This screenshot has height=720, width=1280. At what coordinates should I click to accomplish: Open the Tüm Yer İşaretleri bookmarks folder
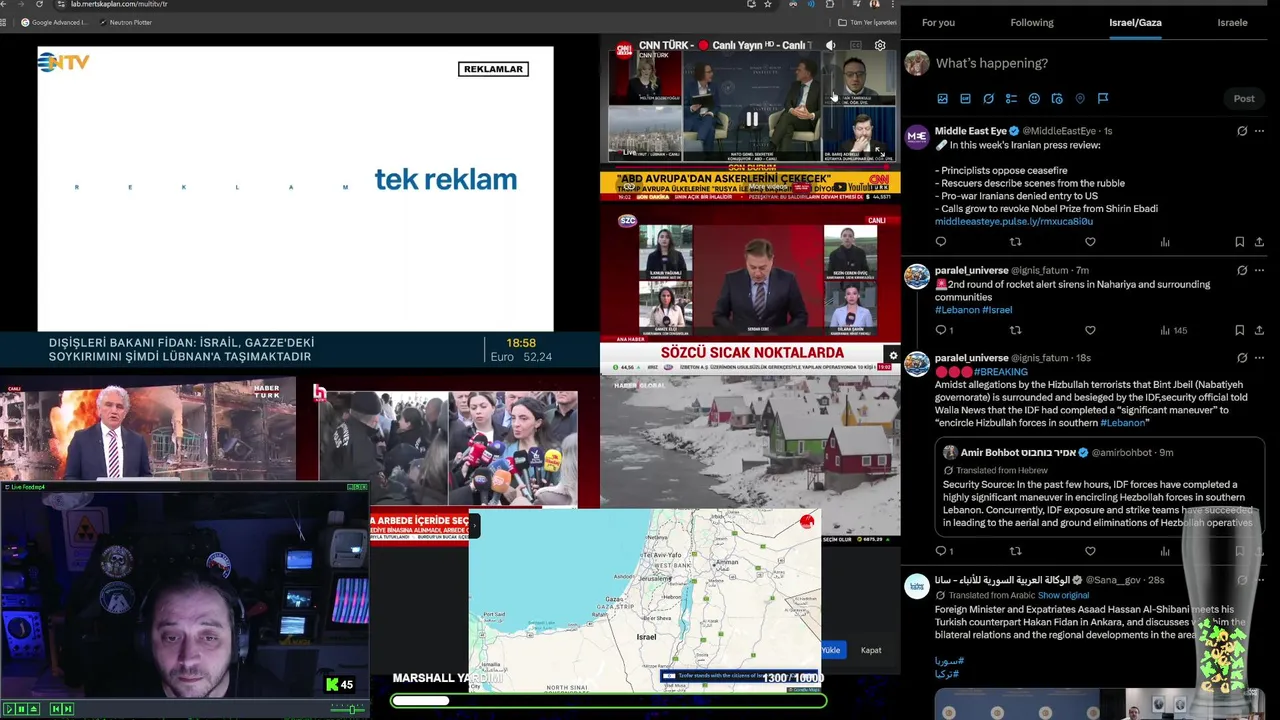pyautogui.click(x=867, y=22)
